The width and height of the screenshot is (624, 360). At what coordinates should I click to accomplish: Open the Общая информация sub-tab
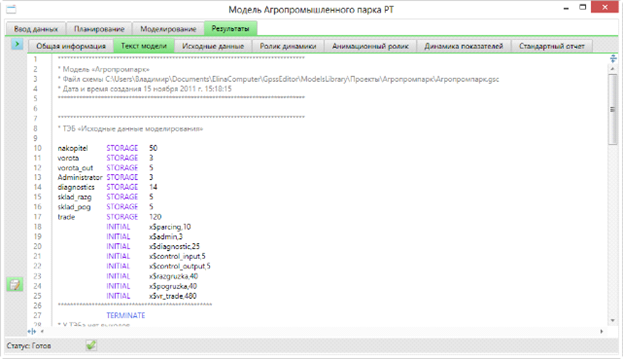(x=71, y=46)
